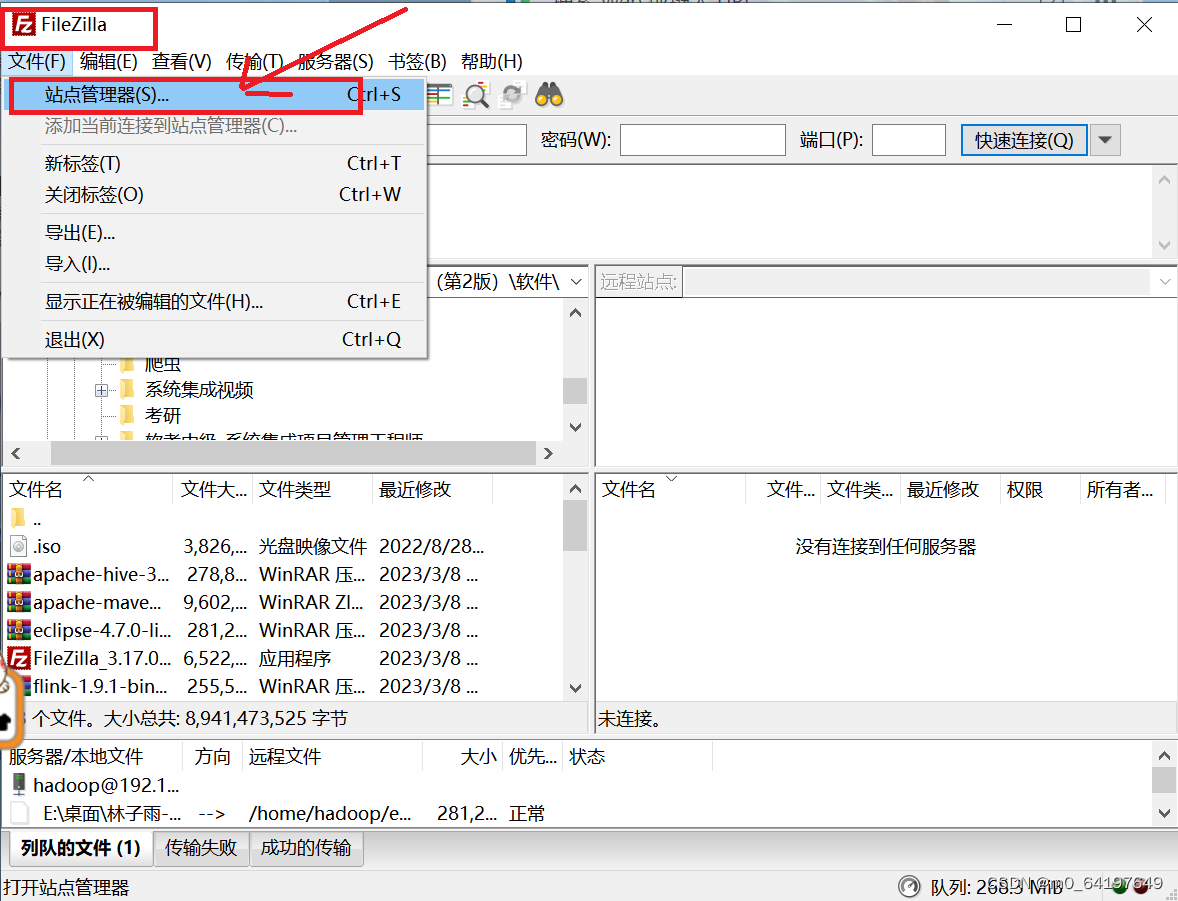
Task: Click the parent folder '..' icon
Action: [18, 519]
